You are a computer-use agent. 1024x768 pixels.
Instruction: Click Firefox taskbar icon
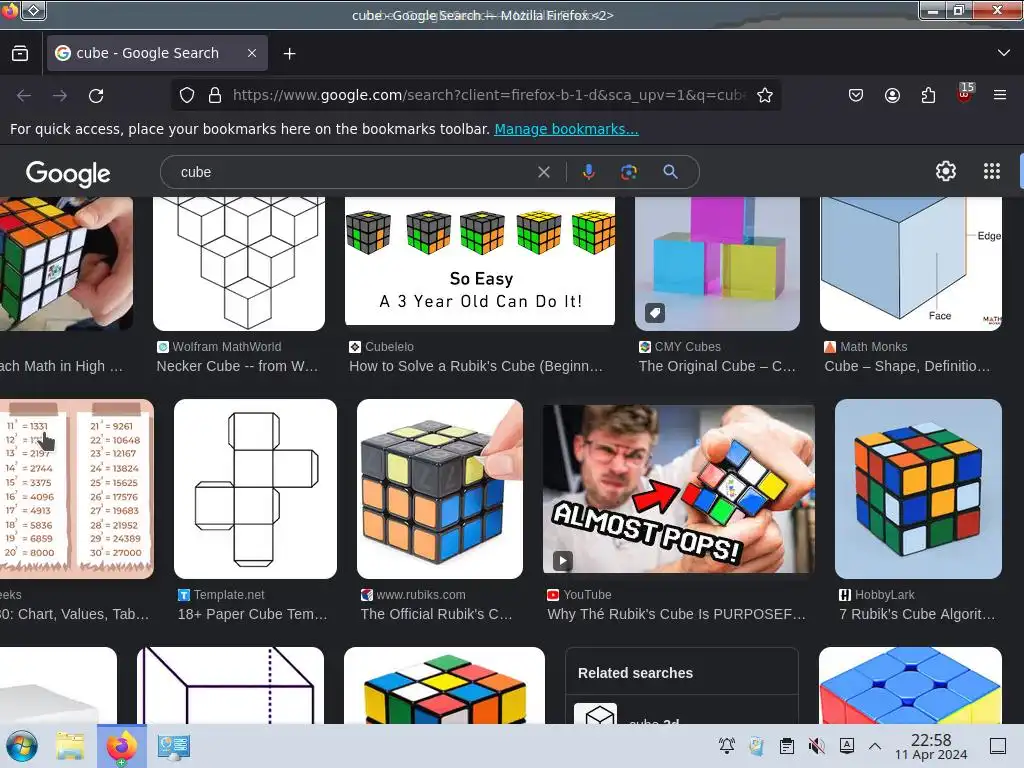(121, 746)
